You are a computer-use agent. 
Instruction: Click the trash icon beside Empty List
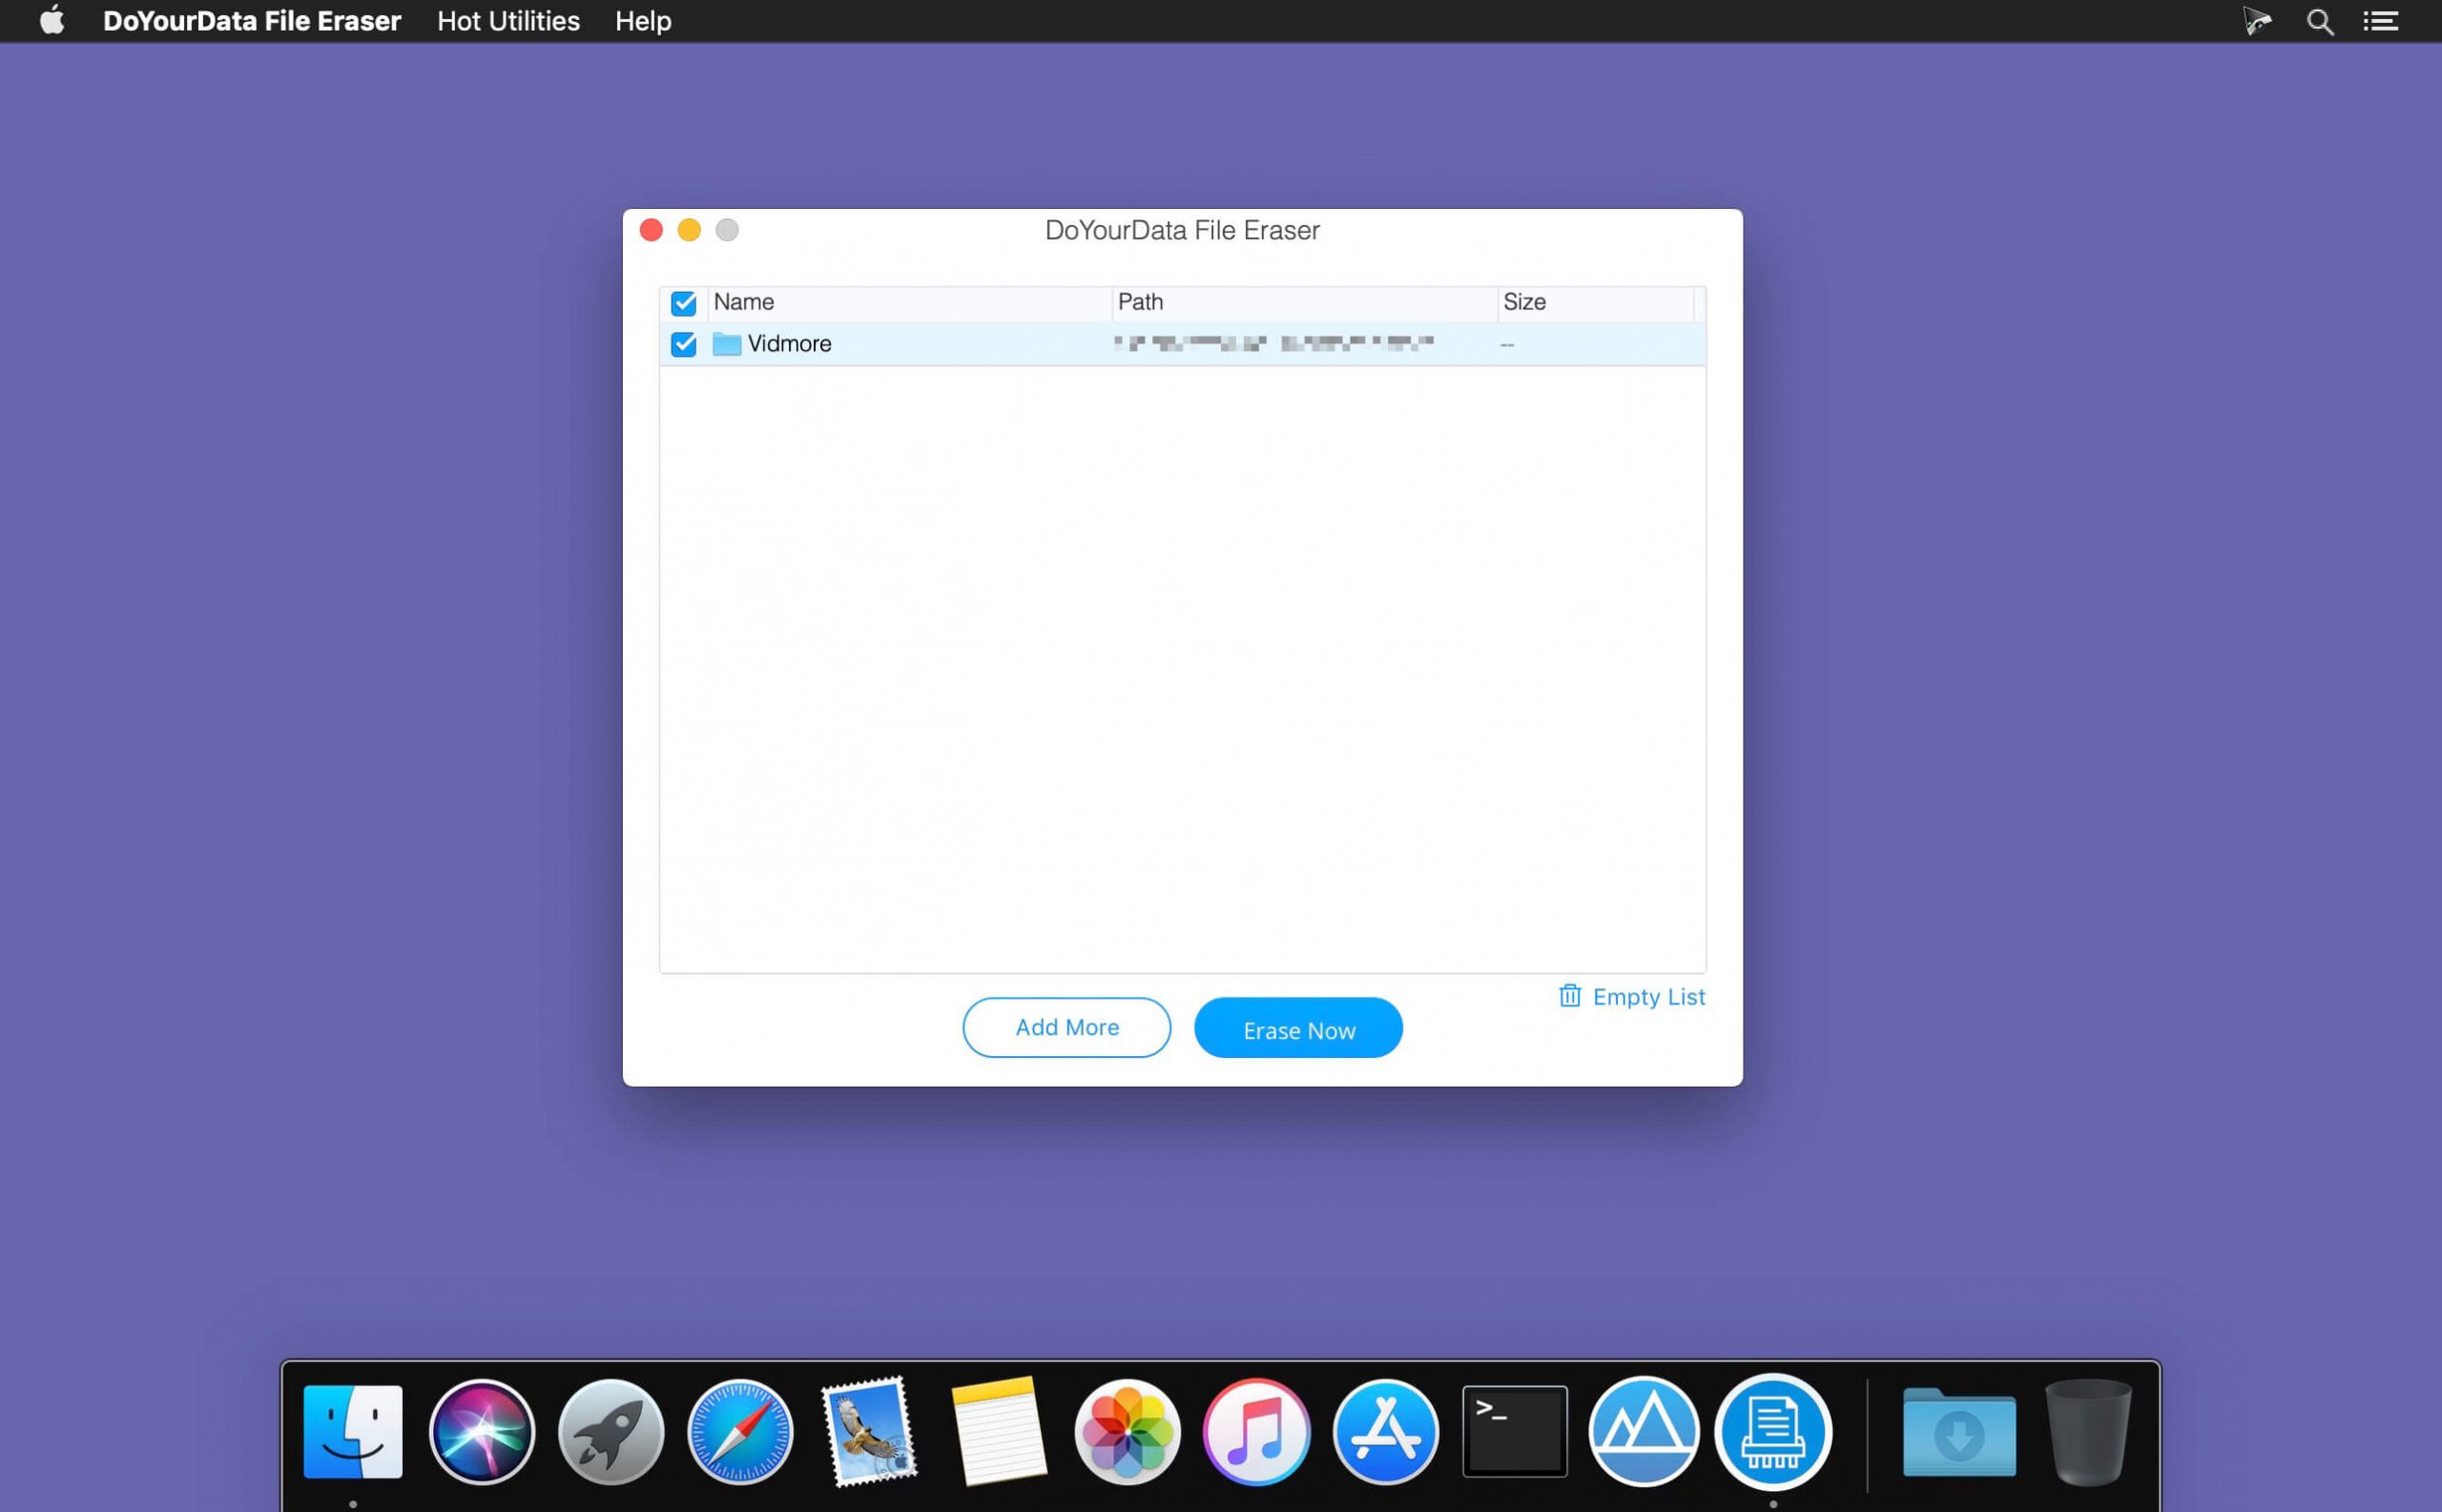[x=1571, y=996]
